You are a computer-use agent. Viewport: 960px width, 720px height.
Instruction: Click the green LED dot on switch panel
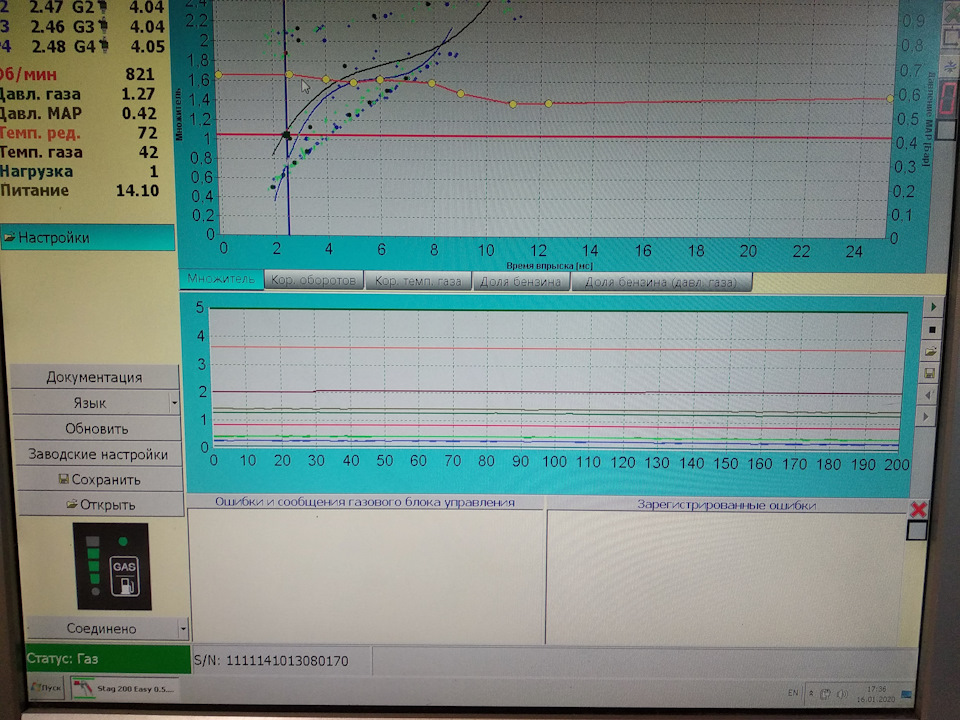123,541
